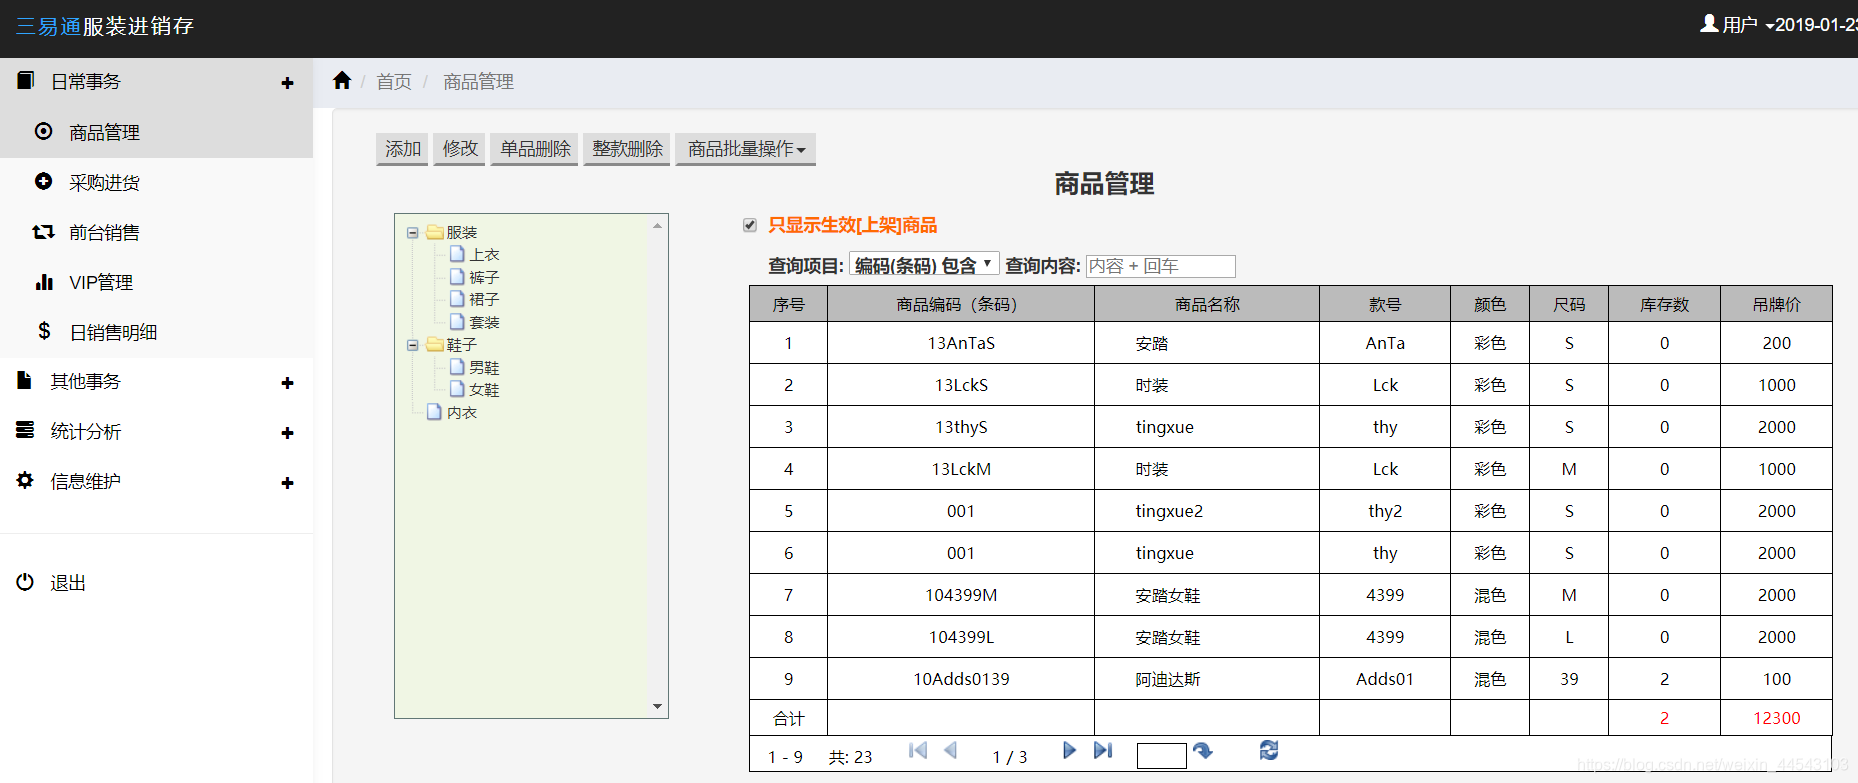The width and height of the screenshot is (1858, 783).
Task: Click the 单品删除 button
Action: tap(535, 149)
